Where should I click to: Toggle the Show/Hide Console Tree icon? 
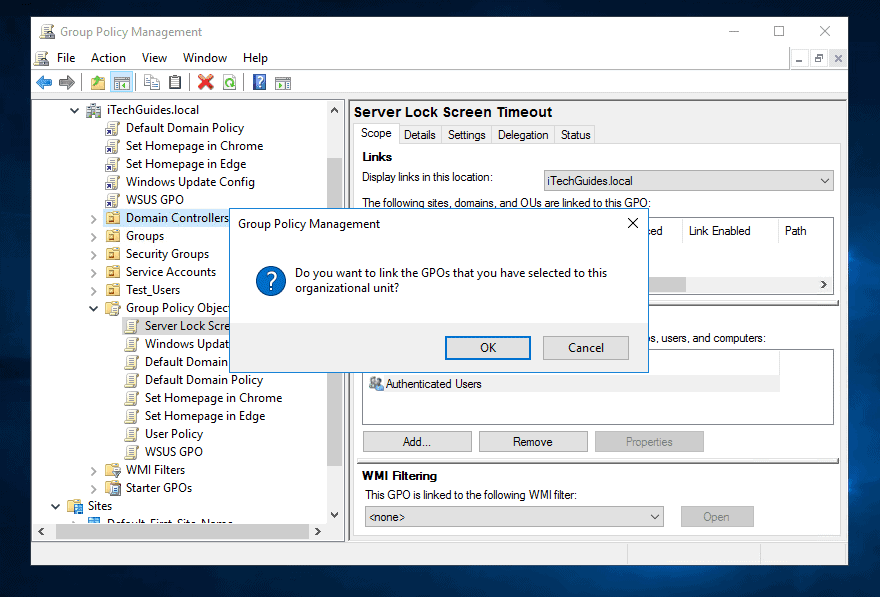click(122, 82)
